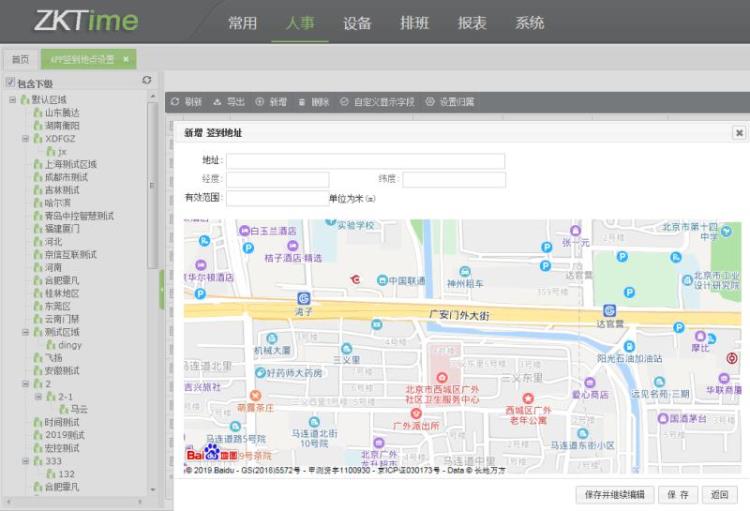The image size is (750, 511).
Task: Collapse the 333 tree node
Action: coord(25,461)
